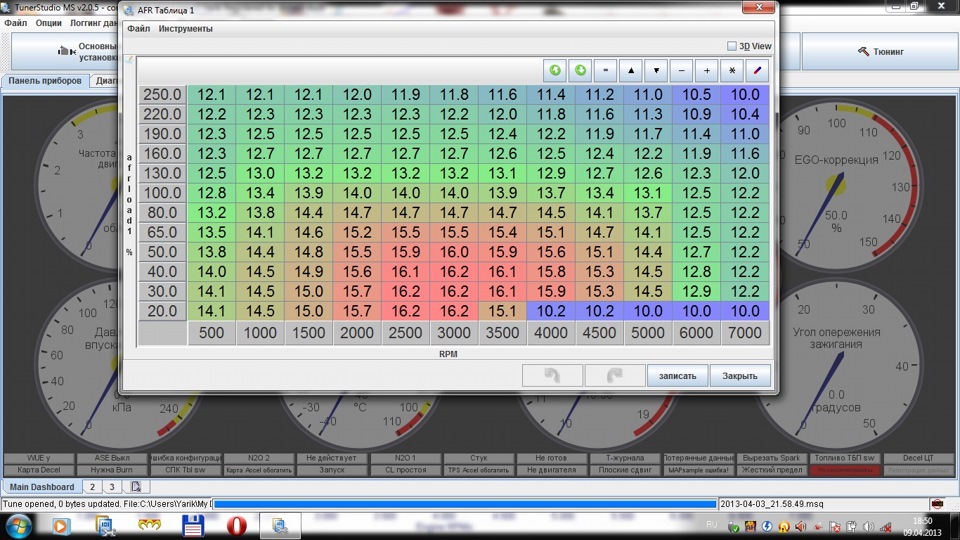Viewport: 960px width, 540px height.
Task: Click the minus icon in table toolbar
Action: [682, 71]
